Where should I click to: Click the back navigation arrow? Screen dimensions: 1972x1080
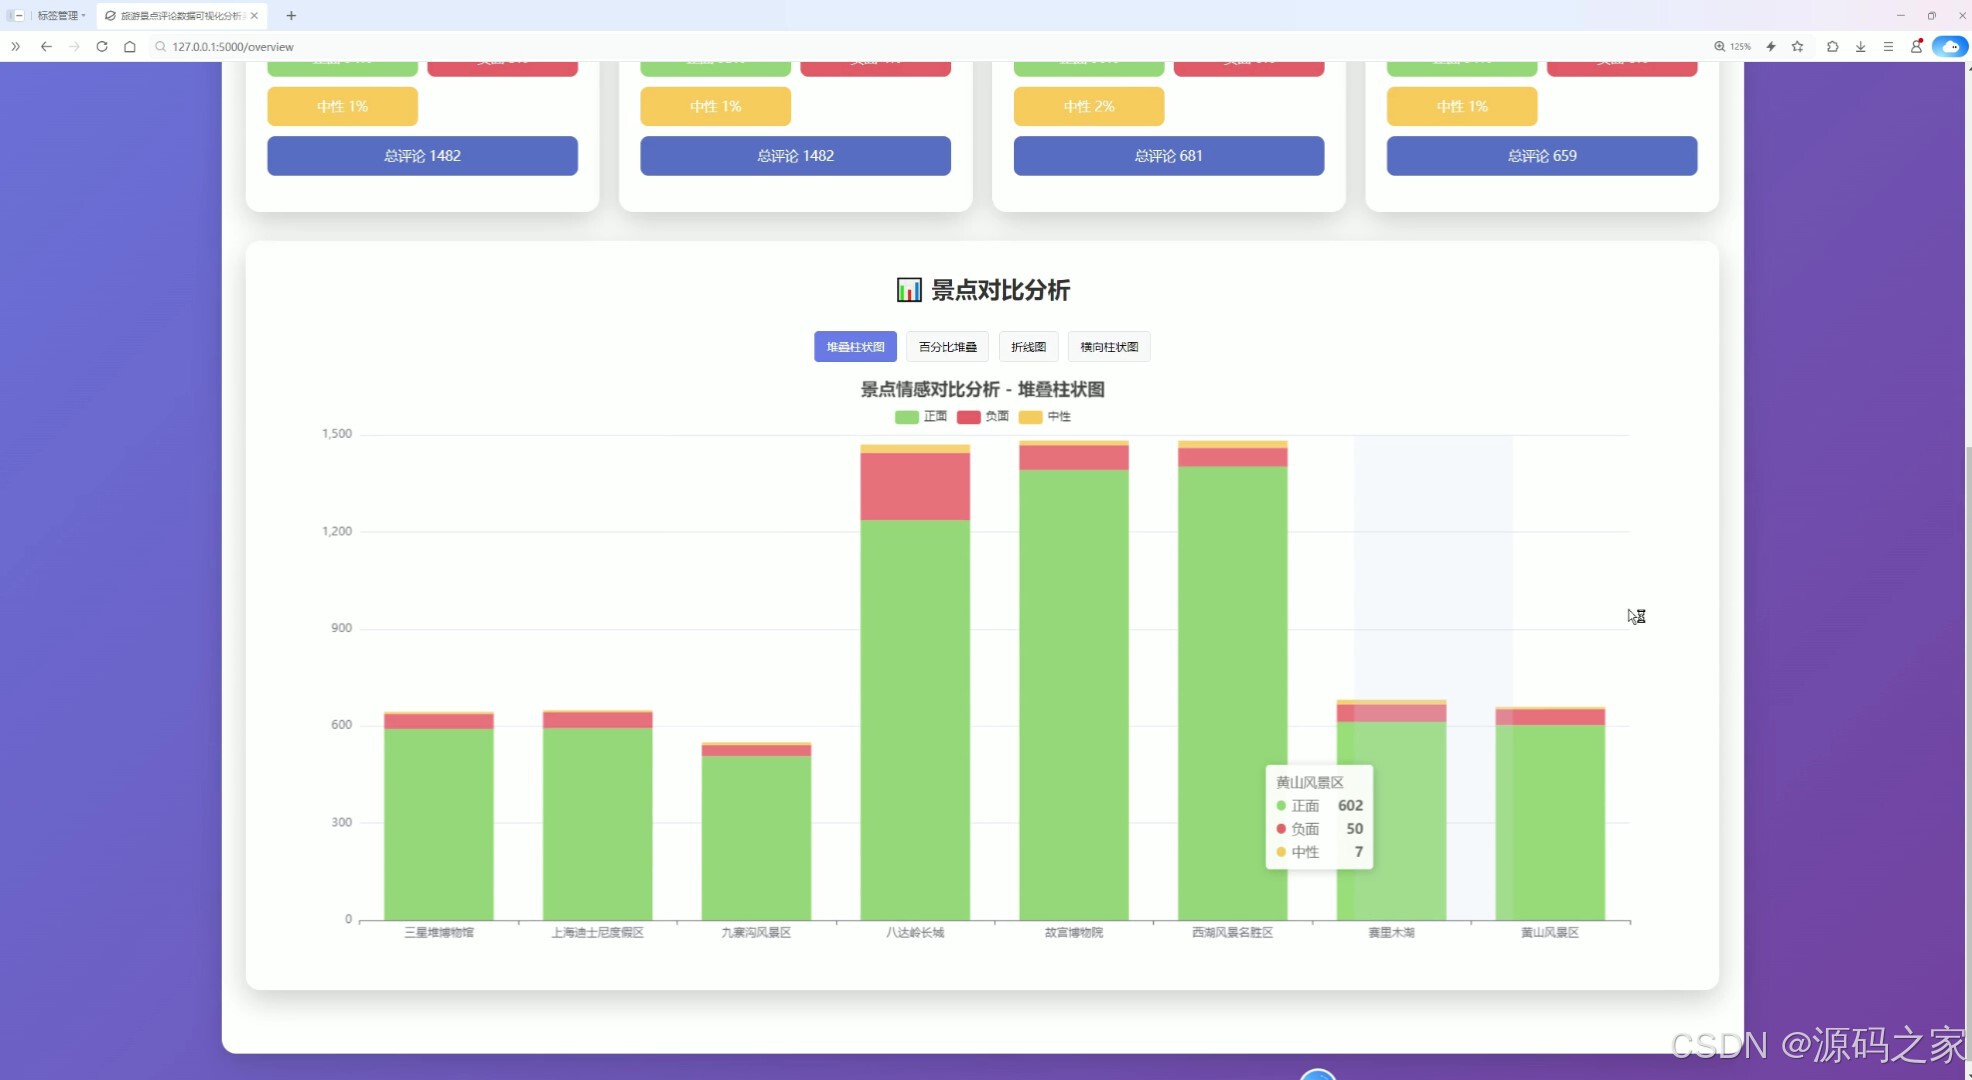[x=46, y=46]
